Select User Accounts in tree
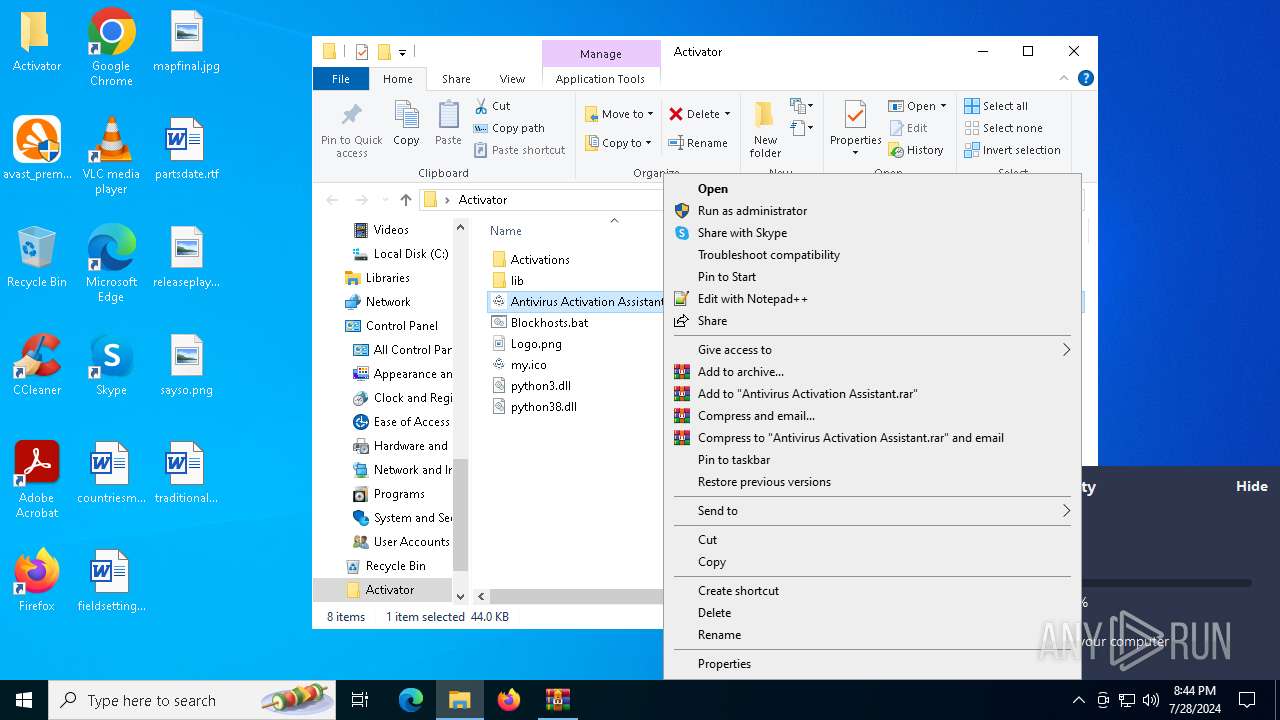Image resolution: width=1280 pixels, height=720 pixels. (411, 542)
